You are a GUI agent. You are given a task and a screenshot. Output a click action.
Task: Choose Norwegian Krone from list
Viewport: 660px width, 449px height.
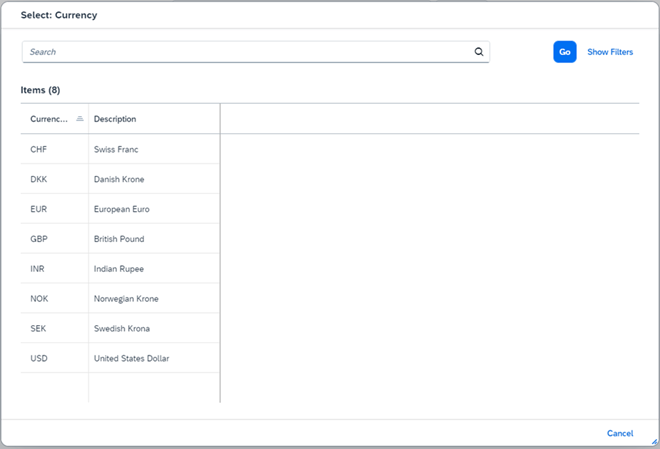[126, 298]
